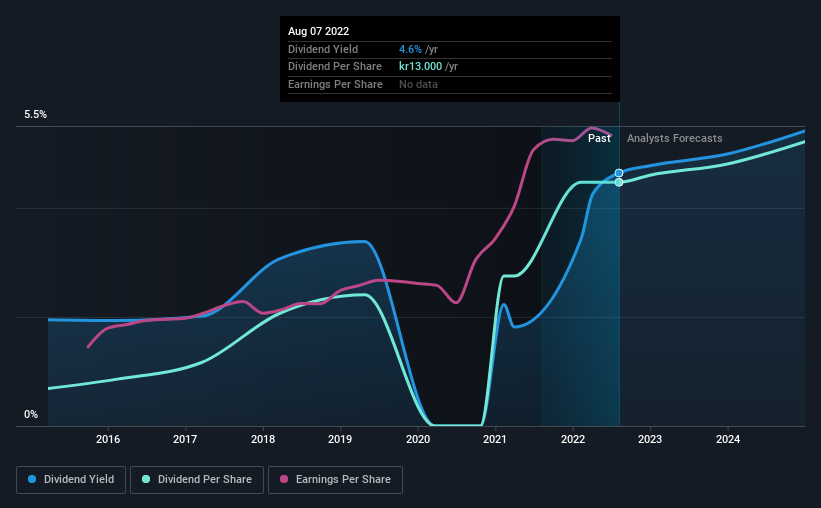Viewport: 821px width, 508px height.
Task: Toggle the Earnings Per Share legend button
Action: pyautogui.click(x=335, y=480)
